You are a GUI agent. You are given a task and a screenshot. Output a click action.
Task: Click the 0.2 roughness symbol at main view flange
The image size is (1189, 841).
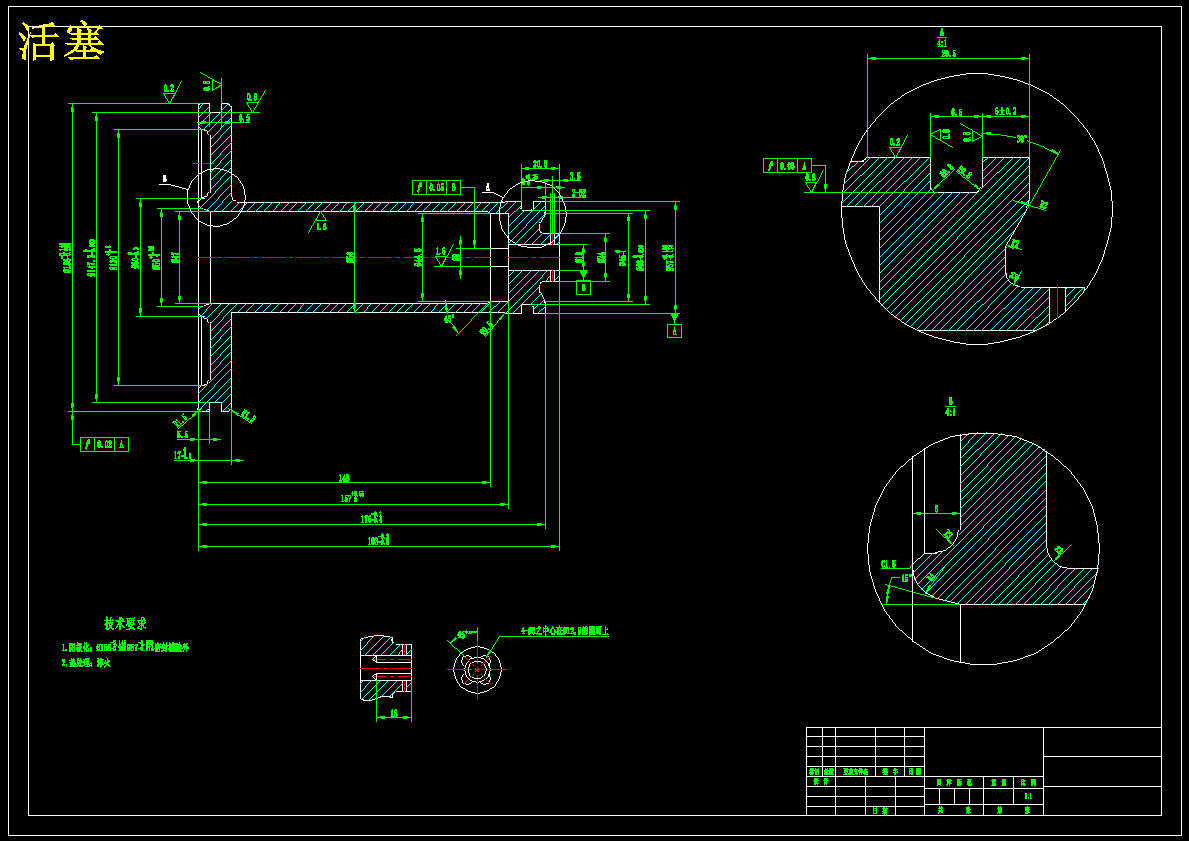coord(170,94)
